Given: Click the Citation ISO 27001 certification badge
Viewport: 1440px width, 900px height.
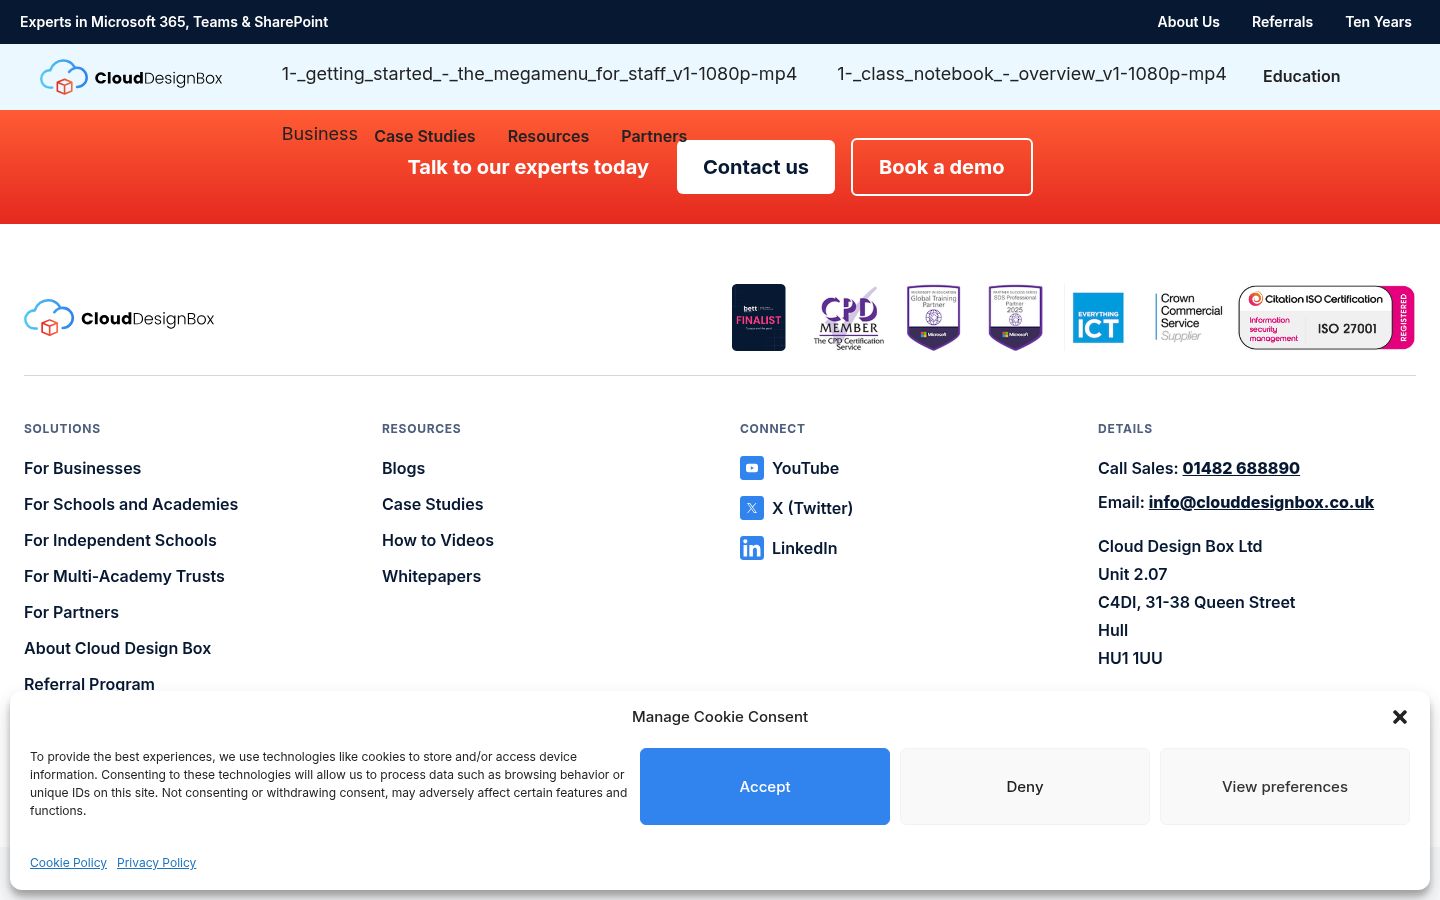Looking at the screenshot, I should (x=1326, y=318).
